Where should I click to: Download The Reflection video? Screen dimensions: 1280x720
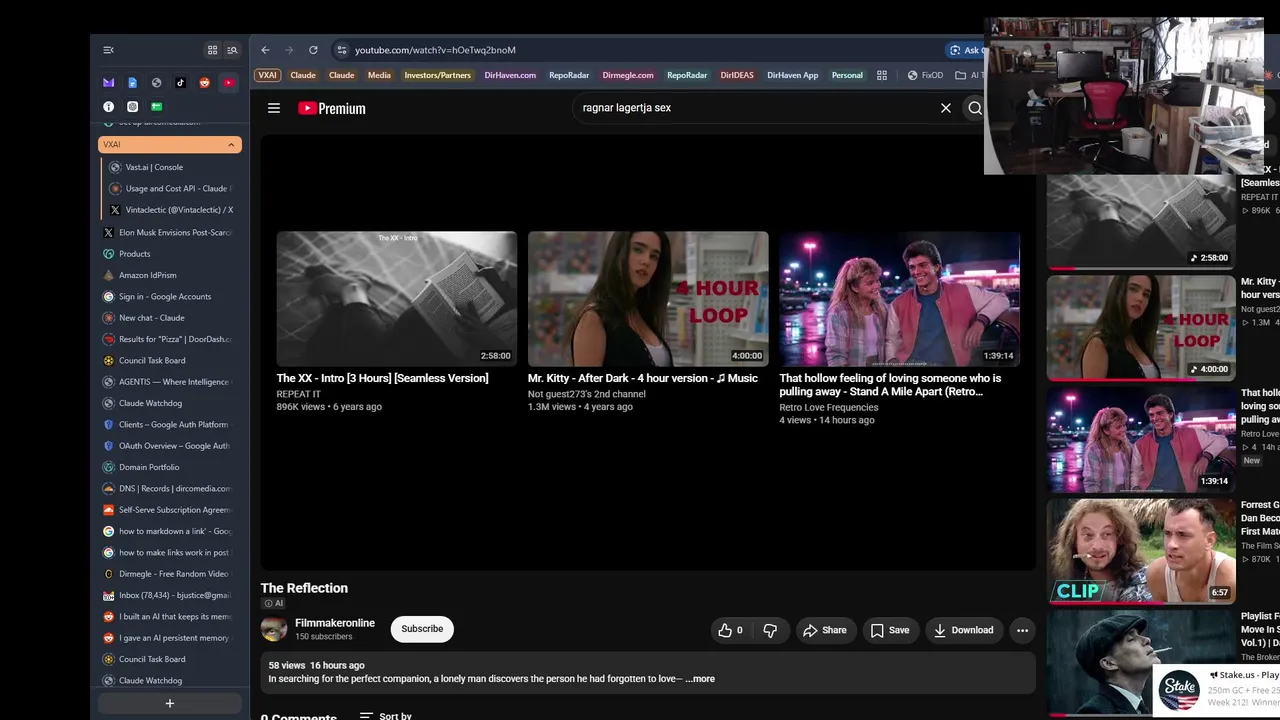pyautogui.click(x=964, y=630)
